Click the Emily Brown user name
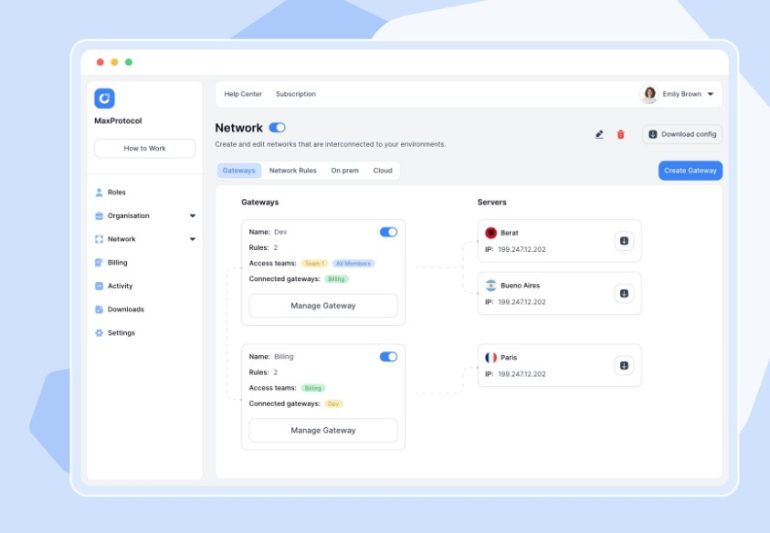The image size is (770, 533). click(x=682, y=94)
